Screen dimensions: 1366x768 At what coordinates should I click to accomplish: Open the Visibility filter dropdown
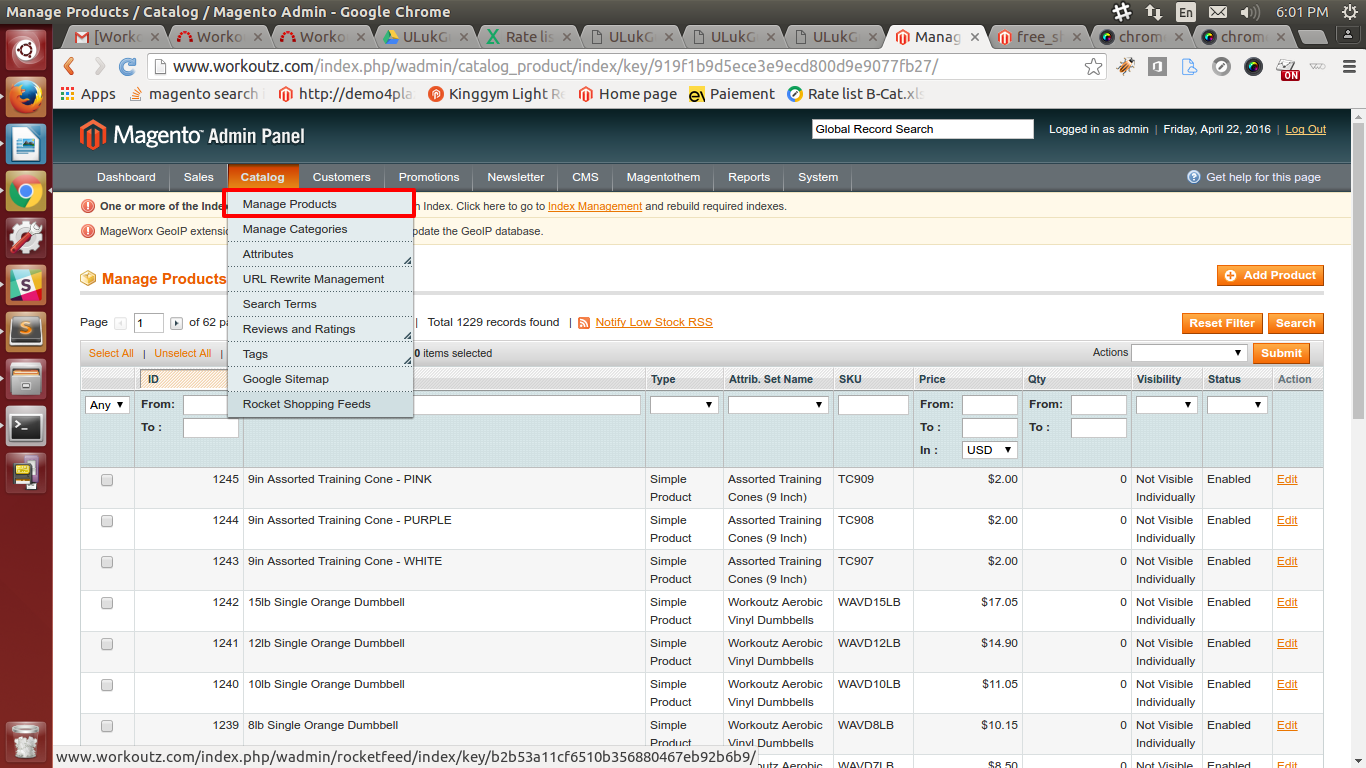point(1167,405)
